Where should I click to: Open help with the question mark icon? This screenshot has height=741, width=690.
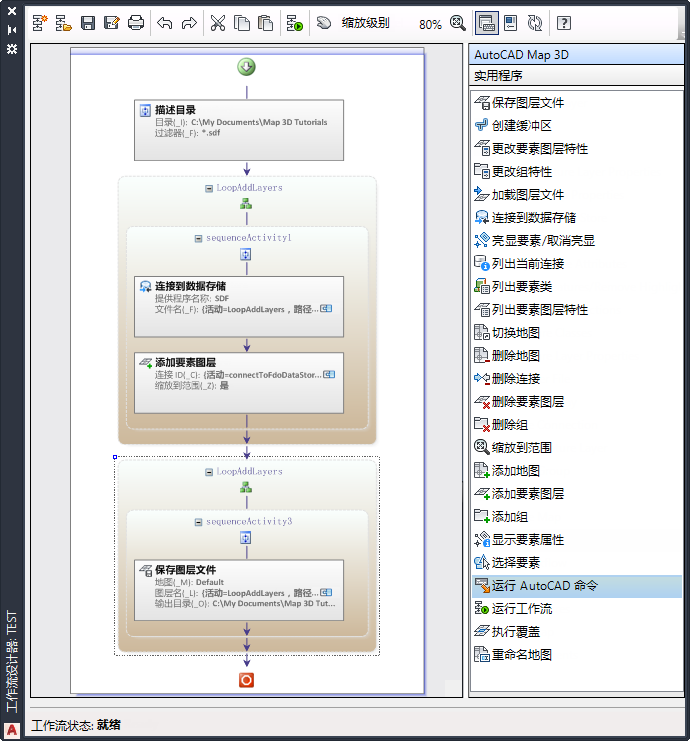pyautogui.click(x=564, y=23)
